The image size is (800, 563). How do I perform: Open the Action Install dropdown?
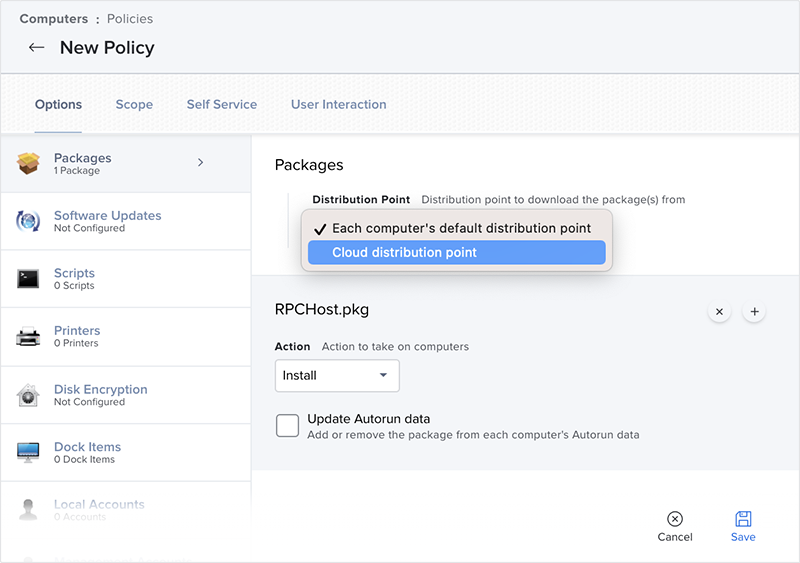(337, 376)
